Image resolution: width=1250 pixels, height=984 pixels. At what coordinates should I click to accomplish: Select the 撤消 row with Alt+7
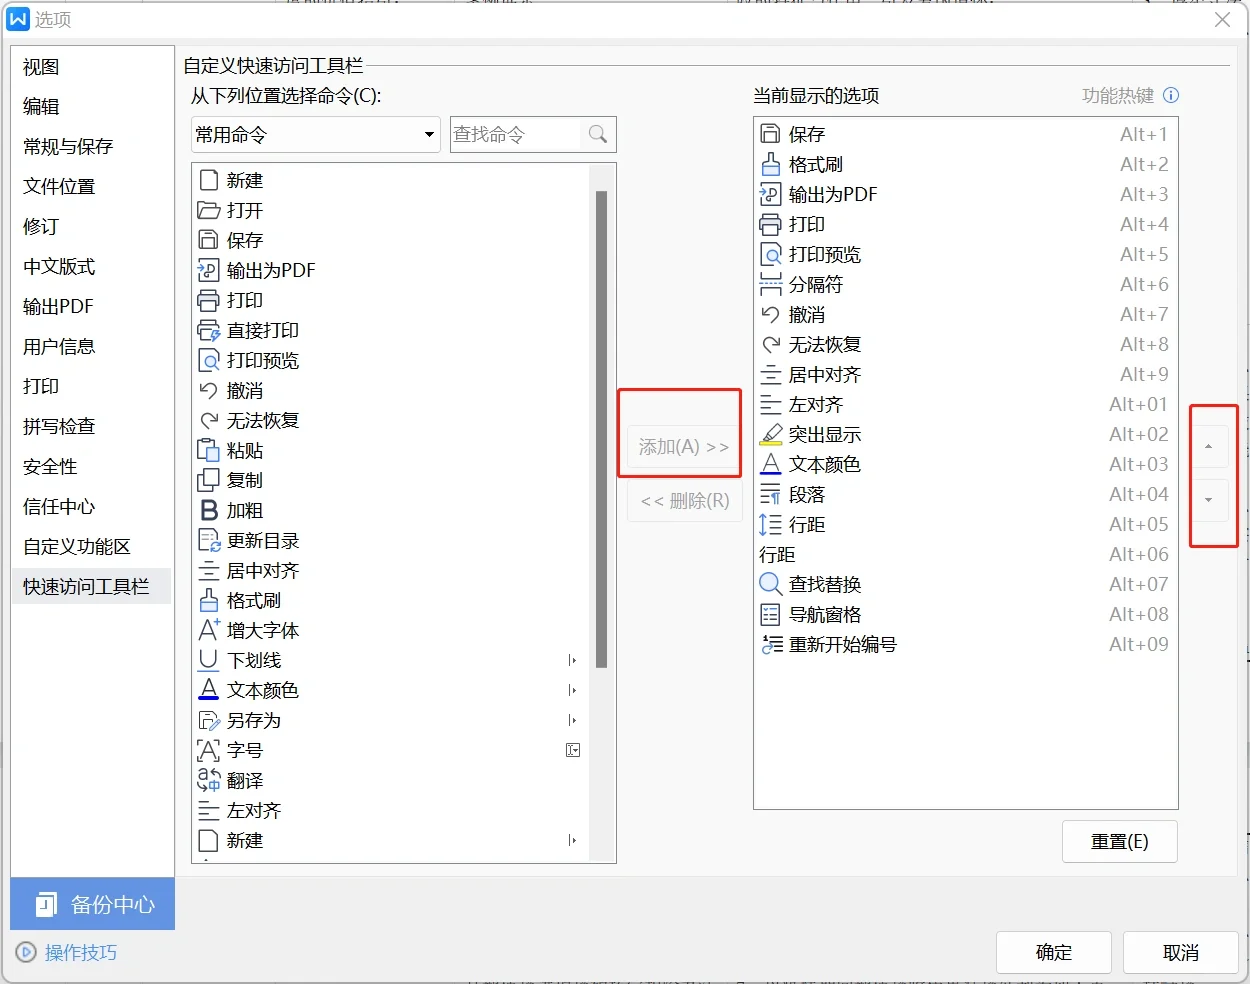click(x=965, y=314)
